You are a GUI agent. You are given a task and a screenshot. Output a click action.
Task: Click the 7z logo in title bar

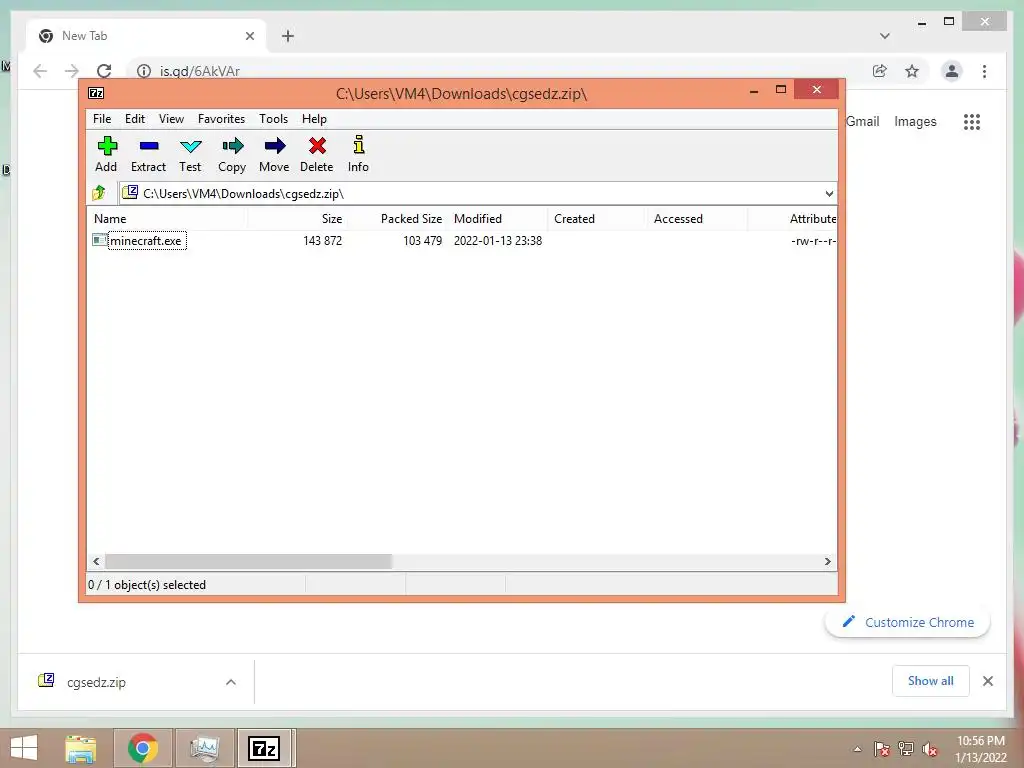96,93
